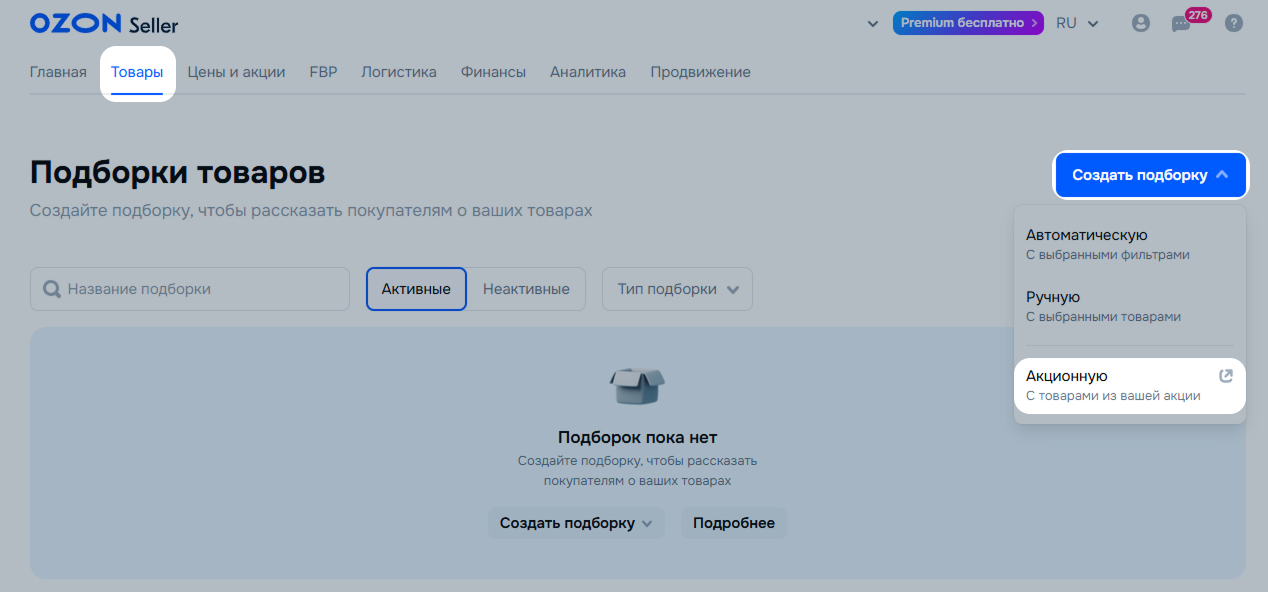Click the Подборок пока нет text

pyautogui.click(x=637, y=437)
